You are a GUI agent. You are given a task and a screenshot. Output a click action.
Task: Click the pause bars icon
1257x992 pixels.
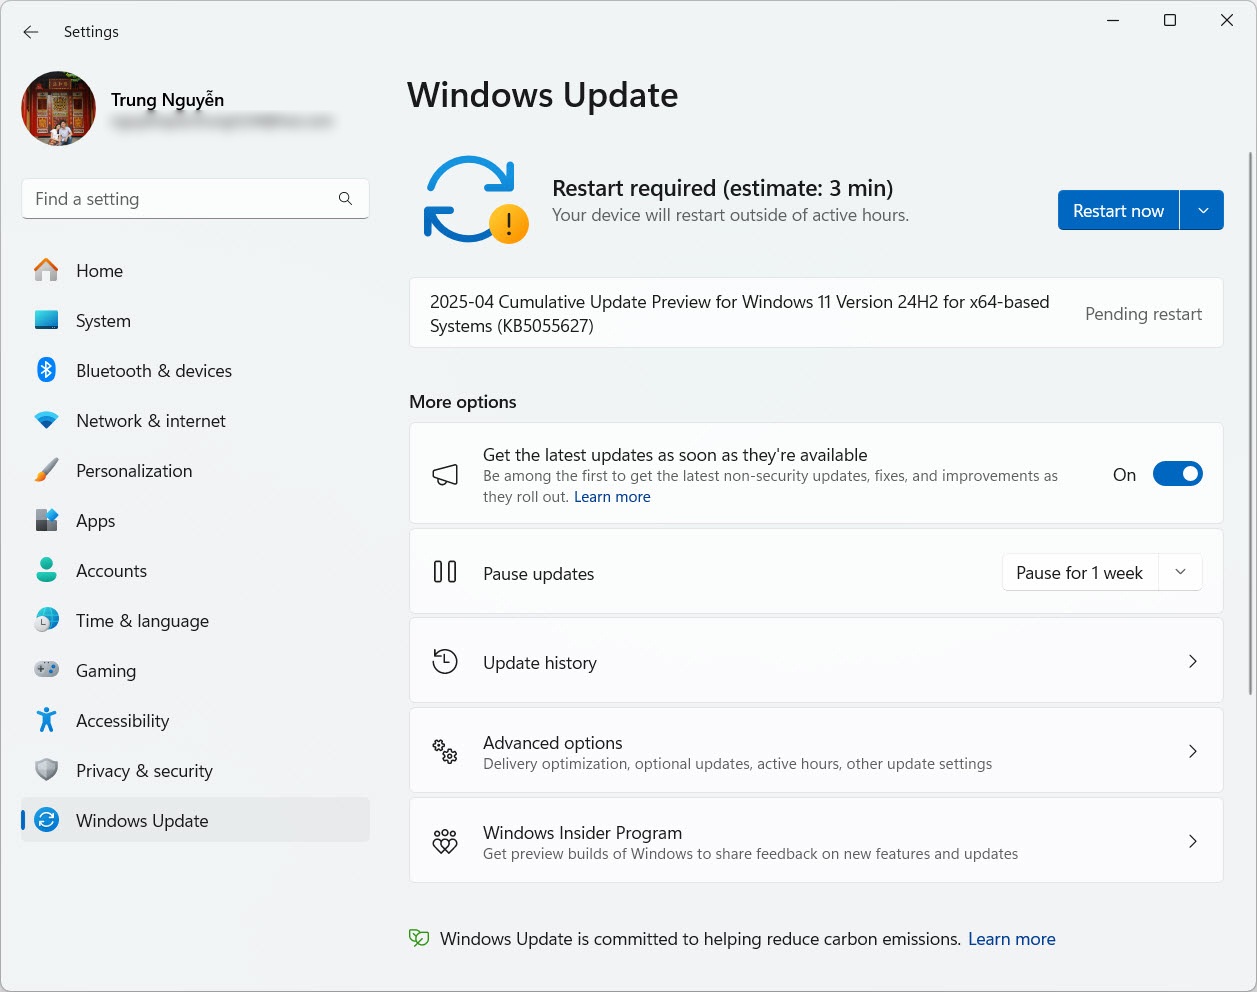[445, 572]
